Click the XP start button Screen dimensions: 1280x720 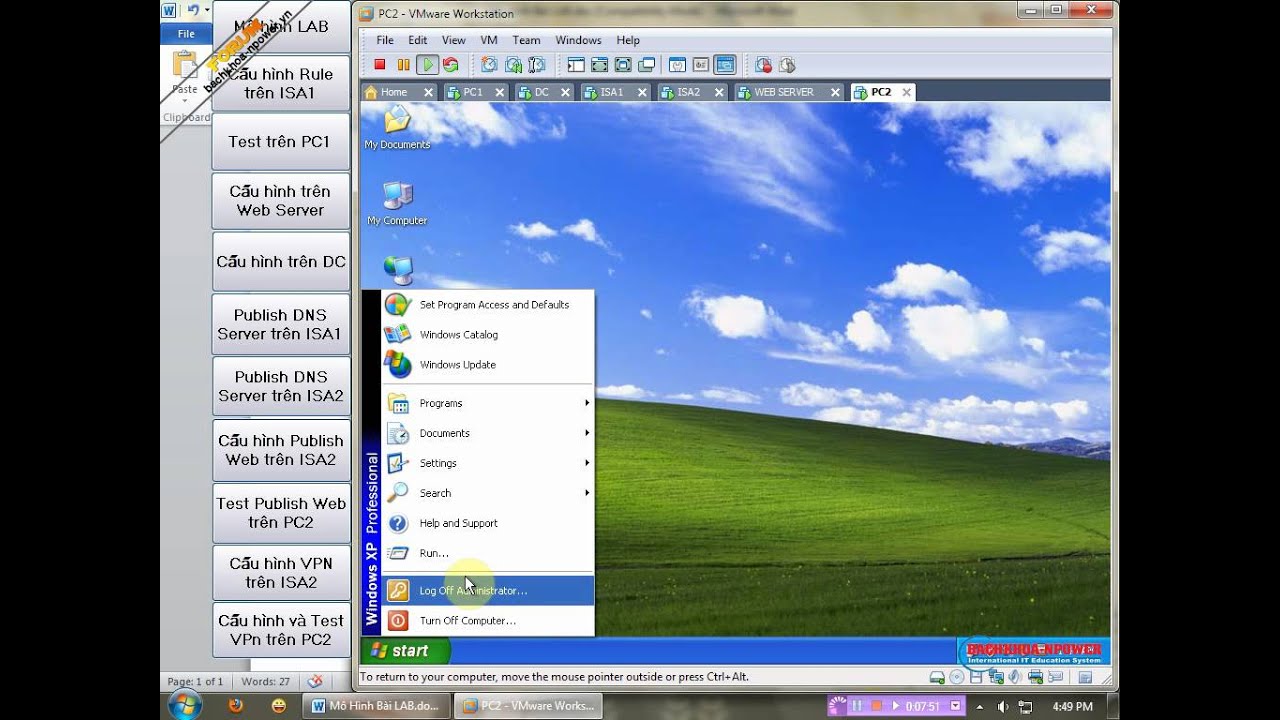coord(404,651)
